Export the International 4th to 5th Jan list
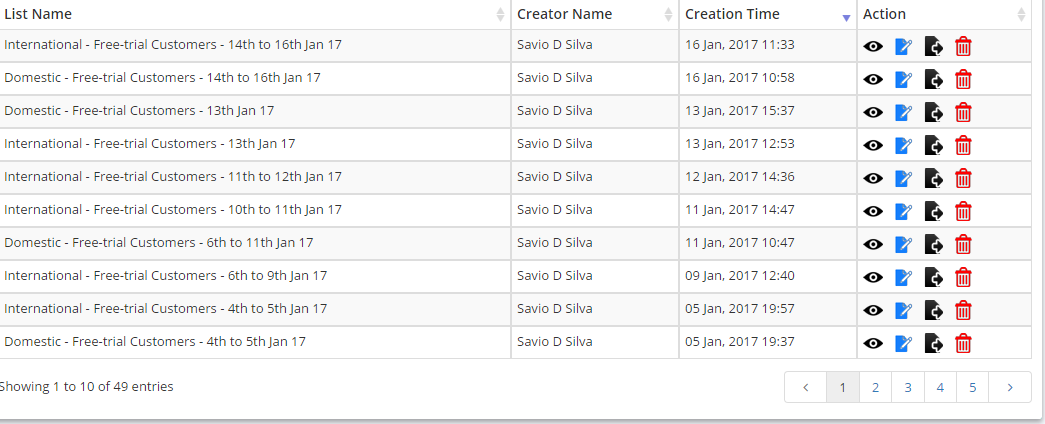Viewport: 1045px width, 424px height. 934,310
